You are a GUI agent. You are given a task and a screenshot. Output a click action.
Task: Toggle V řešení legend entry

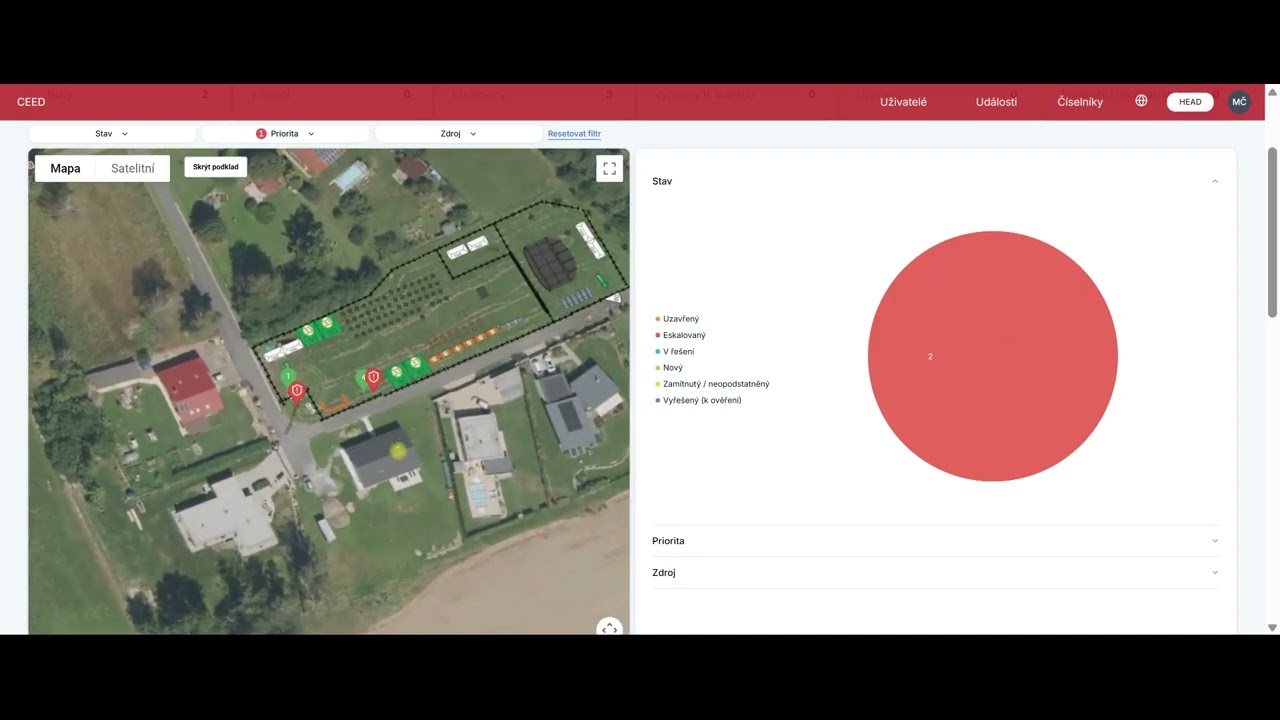pyautogui.click(x=674, y=352)
